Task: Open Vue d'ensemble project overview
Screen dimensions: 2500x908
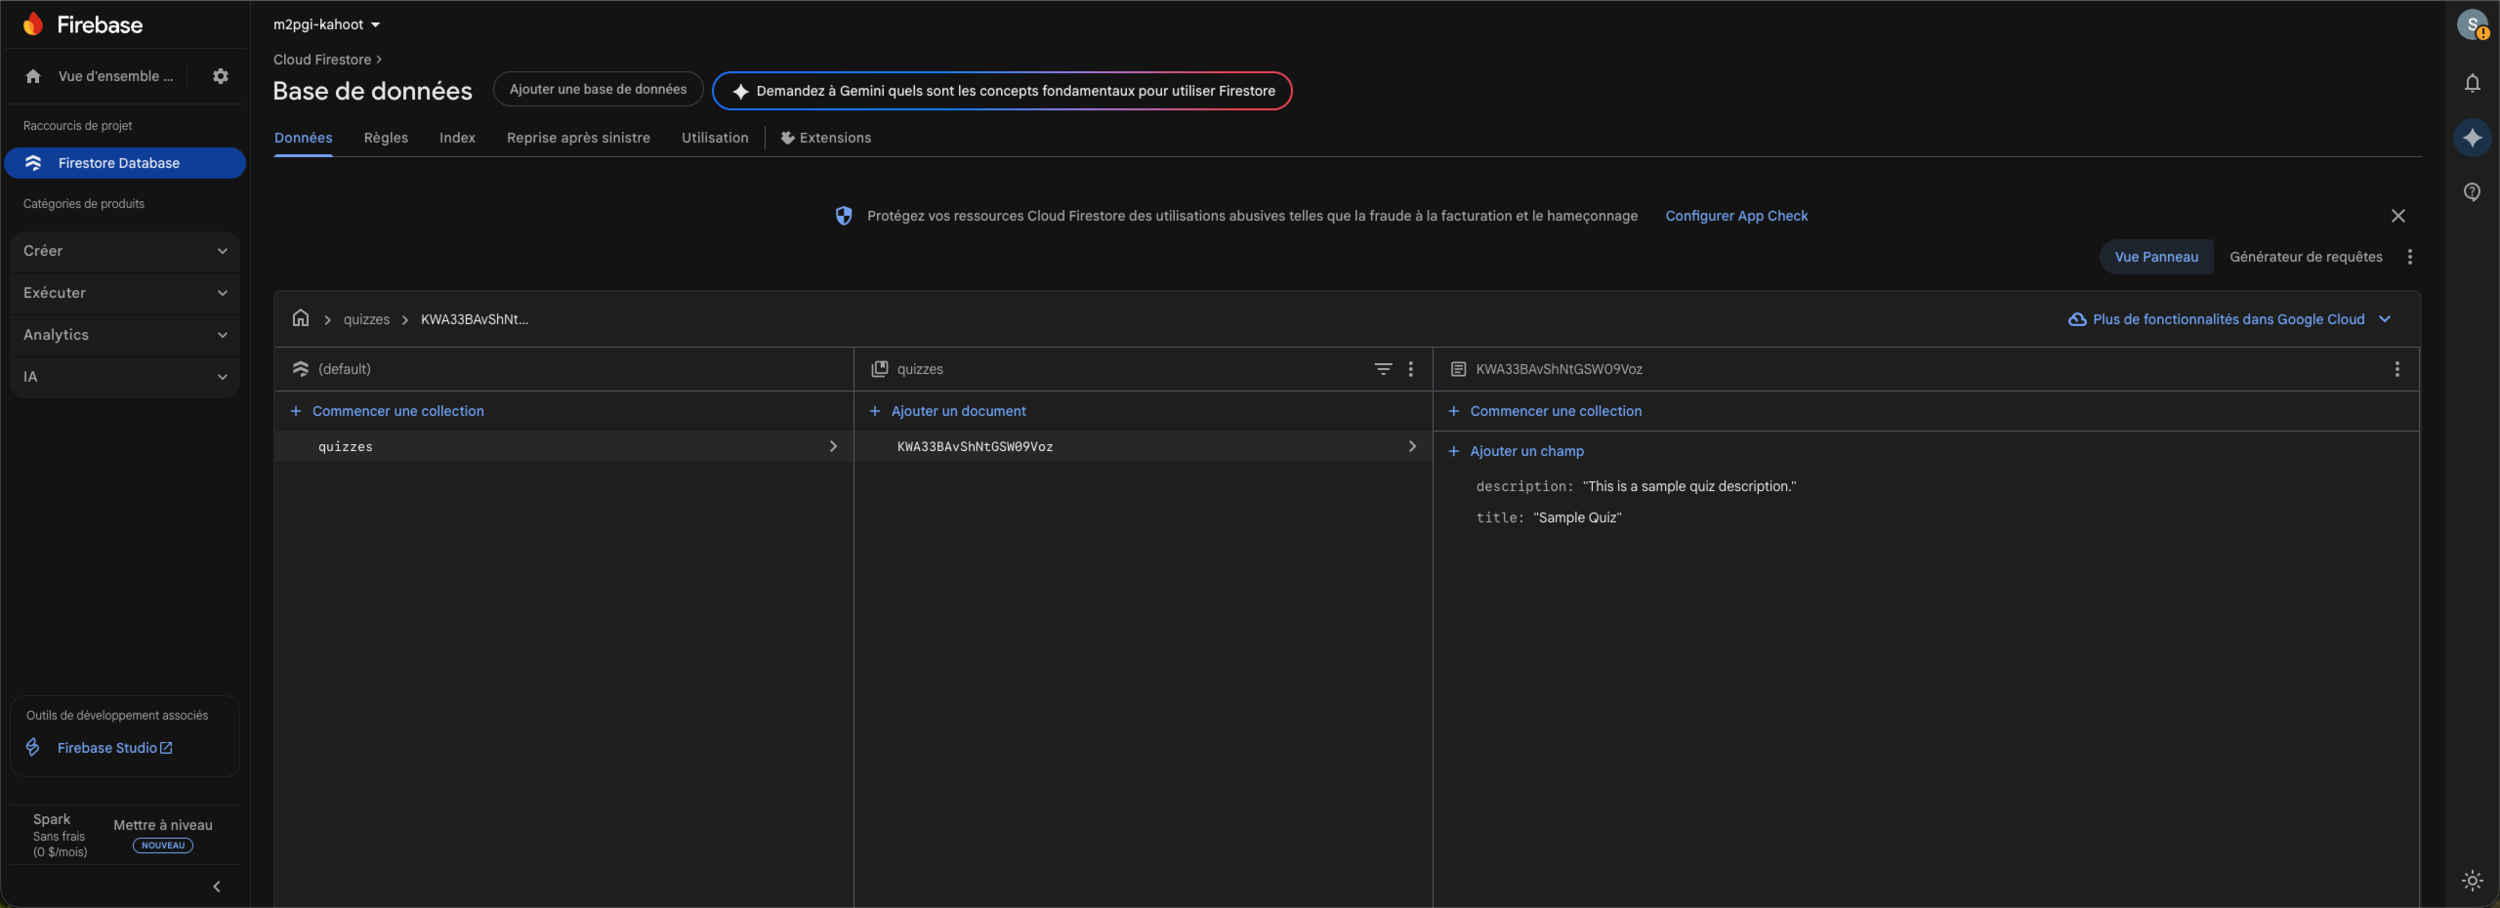Action: (115, 76)
